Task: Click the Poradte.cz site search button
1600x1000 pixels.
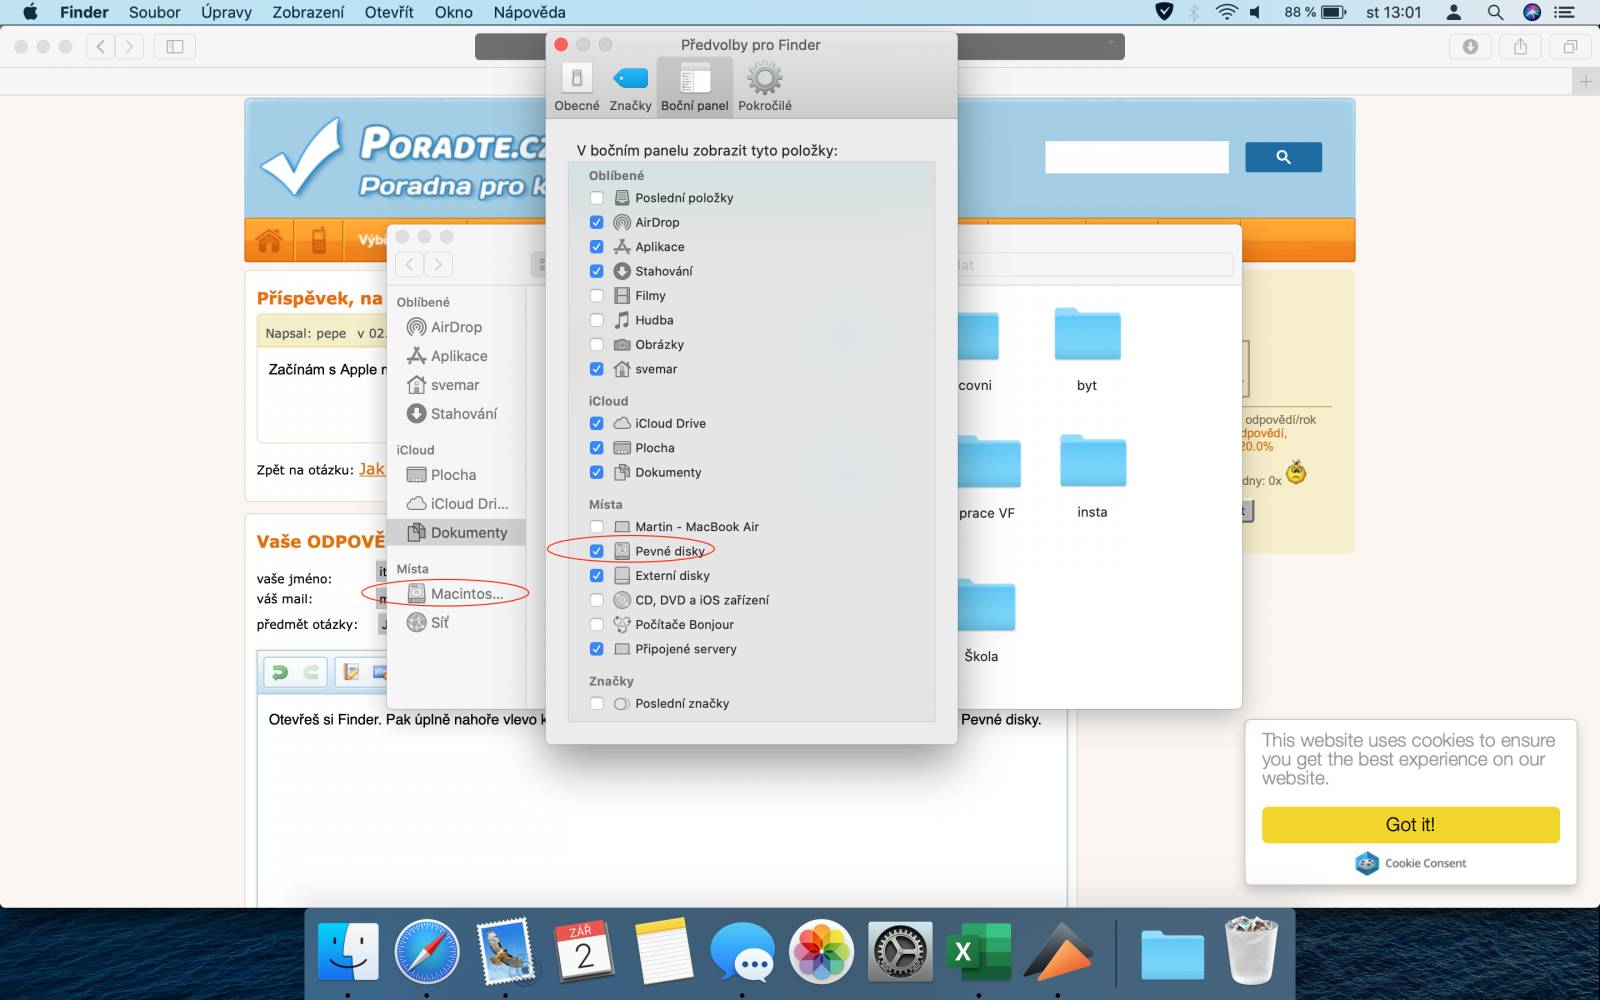Action: click(x=1283, y=157)
